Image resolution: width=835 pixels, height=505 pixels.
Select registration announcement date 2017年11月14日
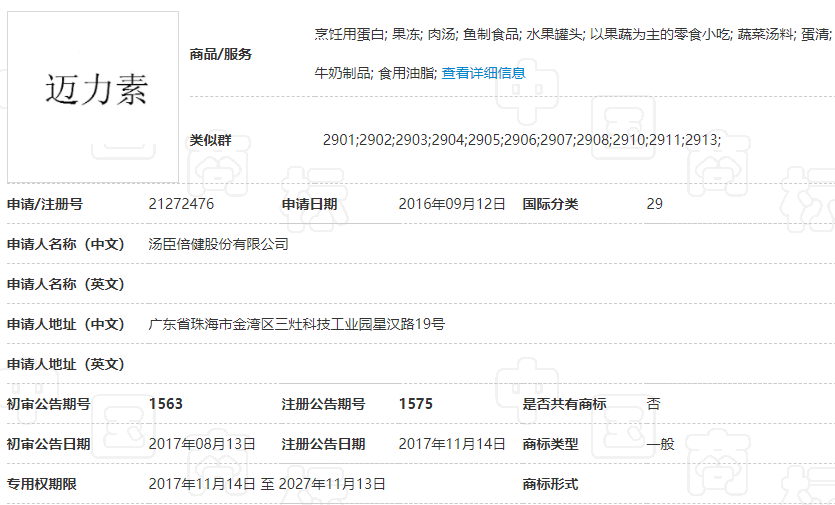tap(452, 444)
